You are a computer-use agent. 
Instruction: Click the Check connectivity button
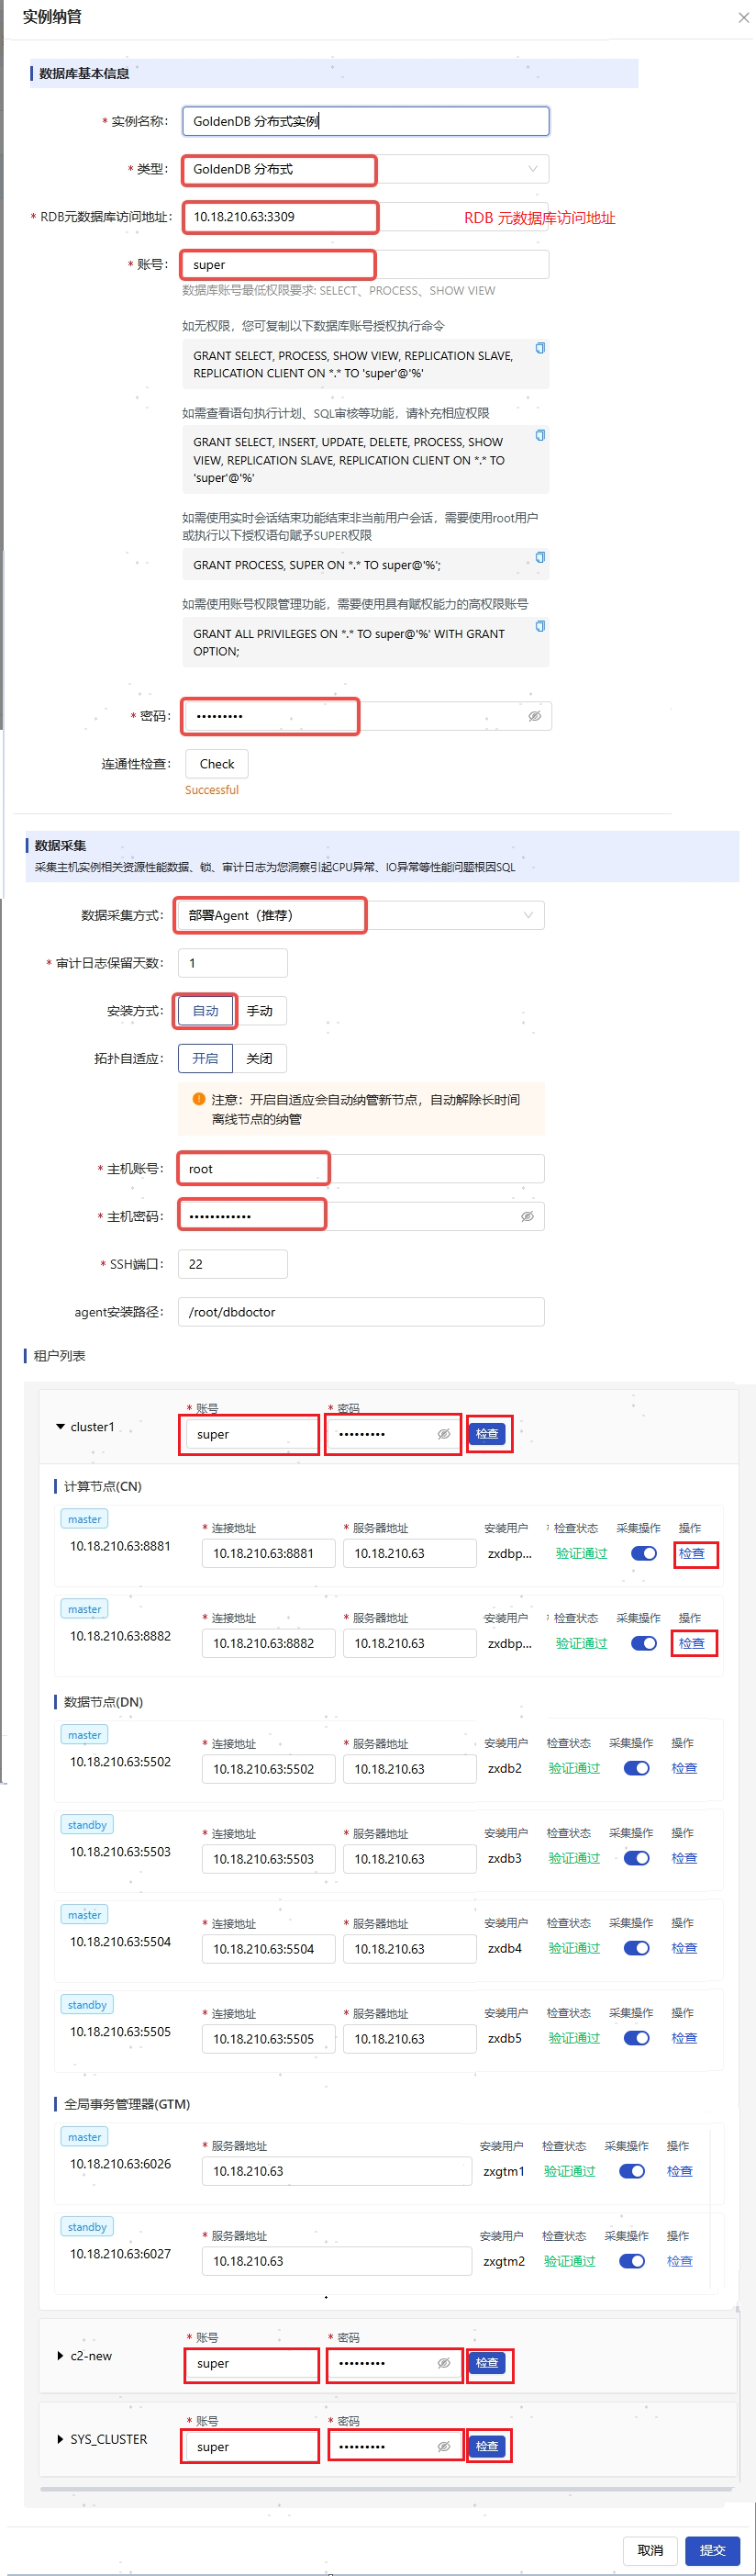click(x=217, y=764)
